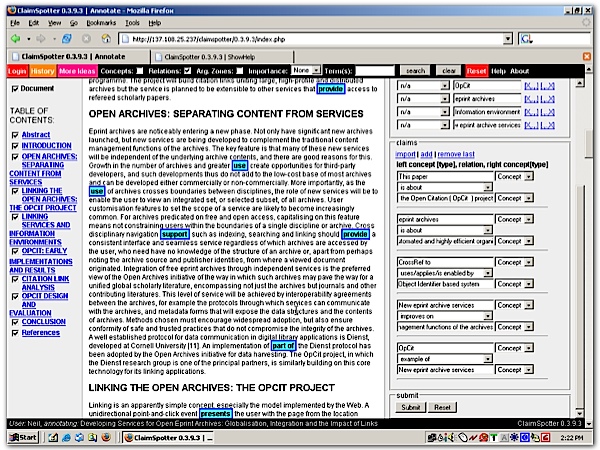The image size is (600, 450).
Task: Click the orange close-tab icon
Action: (x=586, y=57)
